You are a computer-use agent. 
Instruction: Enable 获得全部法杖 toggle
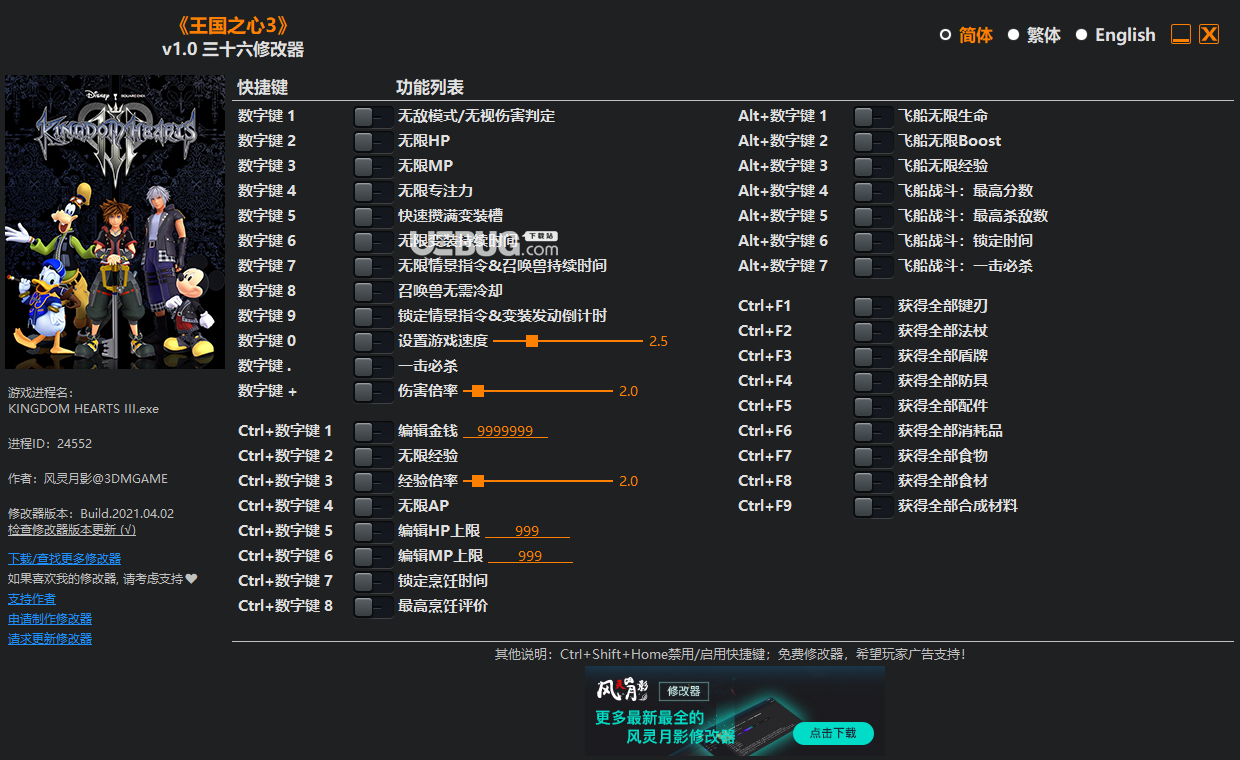pos(874,331)
